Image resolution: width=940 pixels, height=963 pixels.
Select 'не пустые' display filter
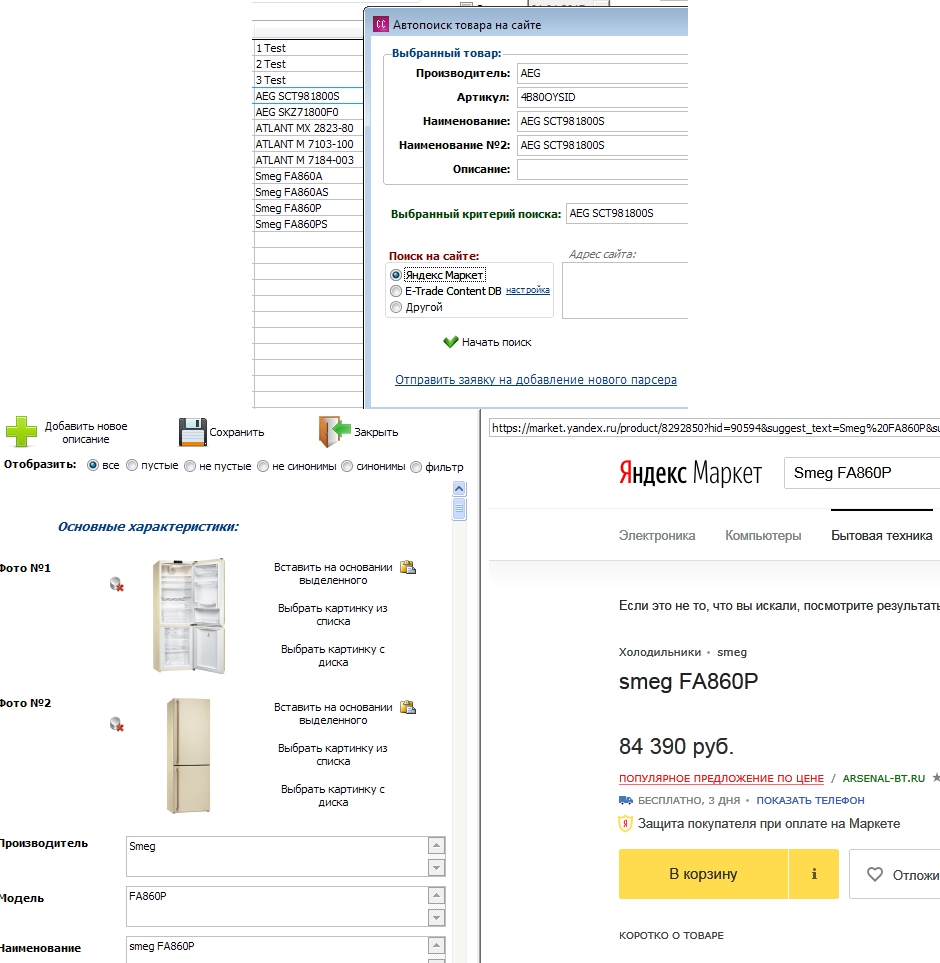(x=190, y=466)
